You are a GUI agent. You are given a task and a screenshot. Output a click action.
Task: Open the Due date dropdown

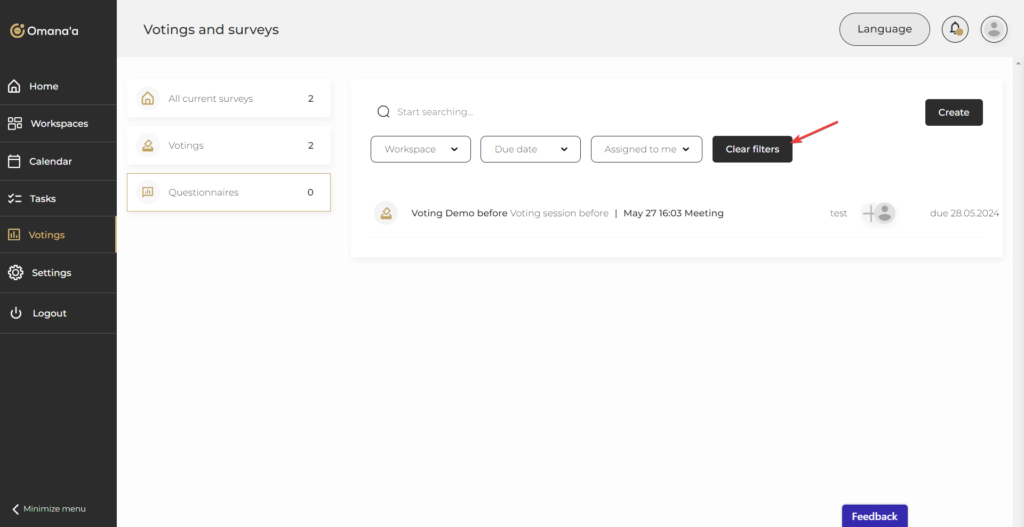530,149
